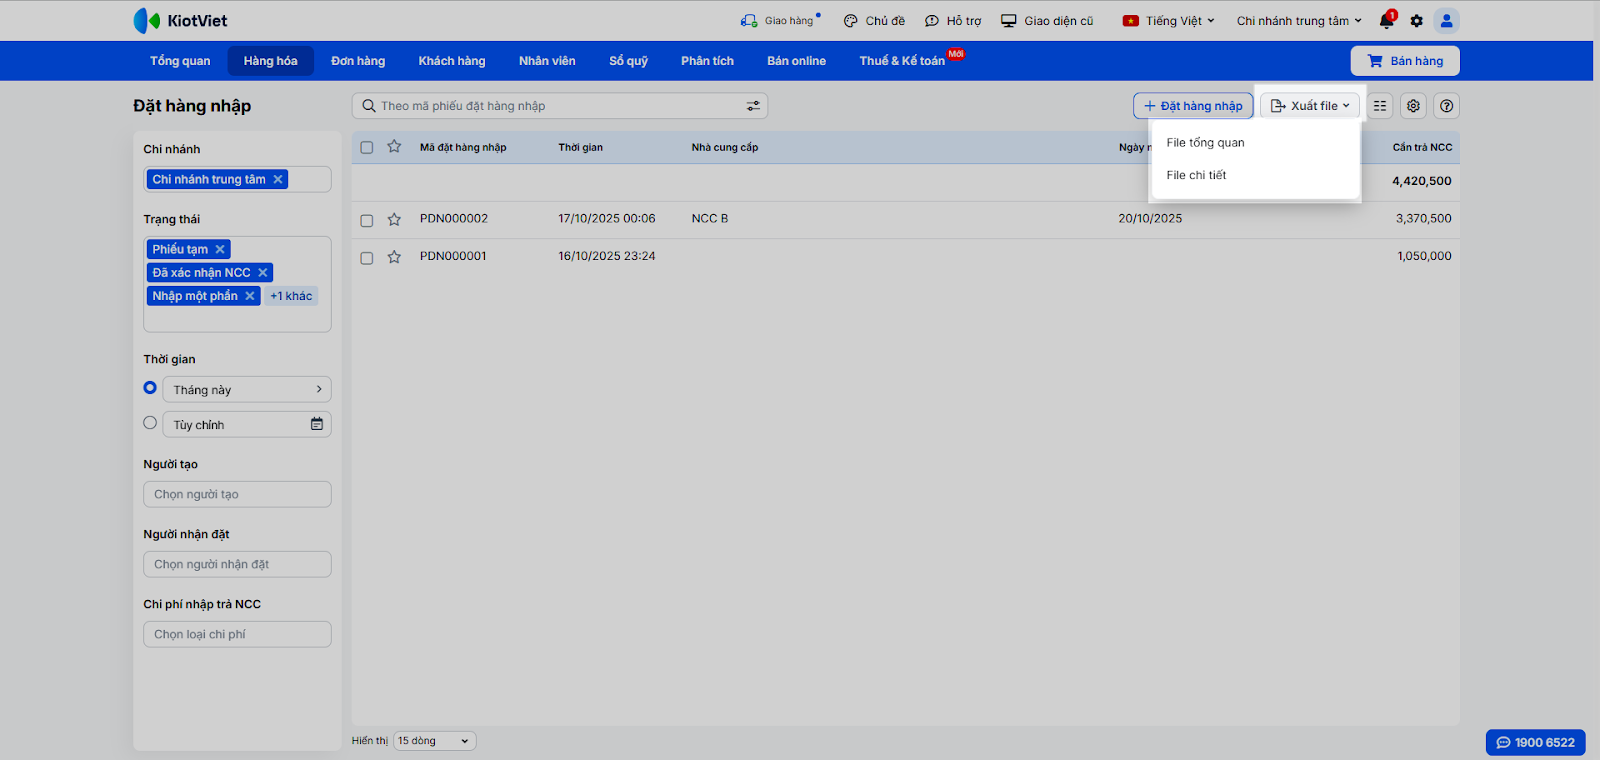Click supplier NCC B in PDN000002 row
This screenshot has height=760, width=1600.
[x=710, y=218]
